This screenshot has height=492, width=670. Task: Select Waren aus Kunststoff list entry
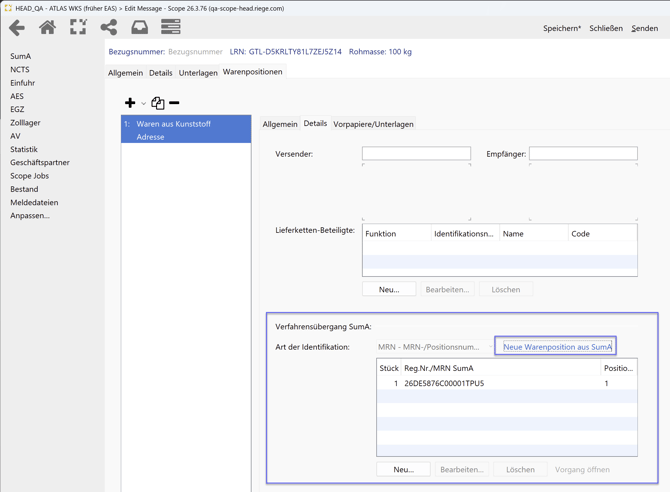[186, 124]
